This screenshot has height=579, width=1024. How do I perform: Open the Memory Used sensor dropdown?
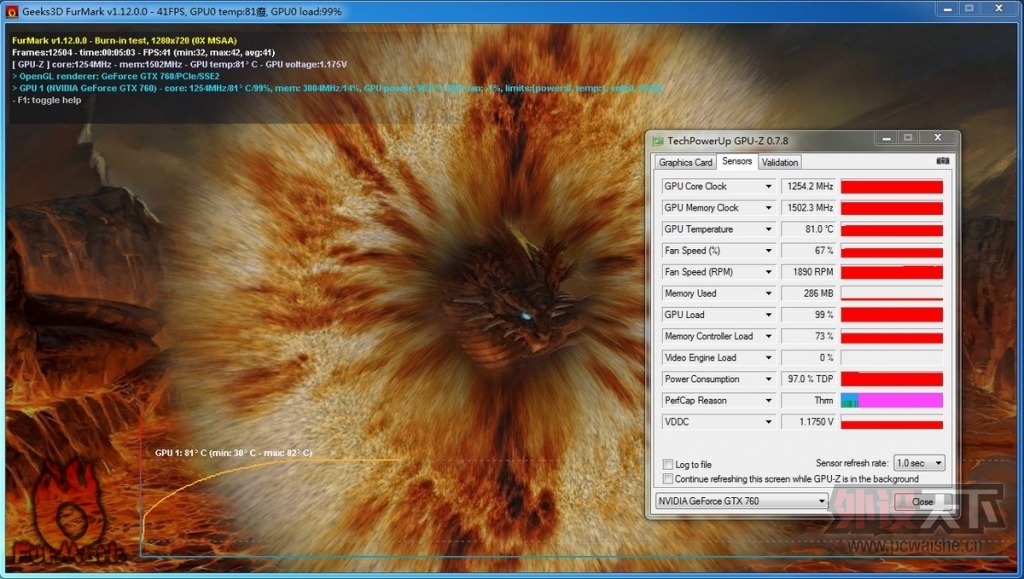click(x=768, y=294)
